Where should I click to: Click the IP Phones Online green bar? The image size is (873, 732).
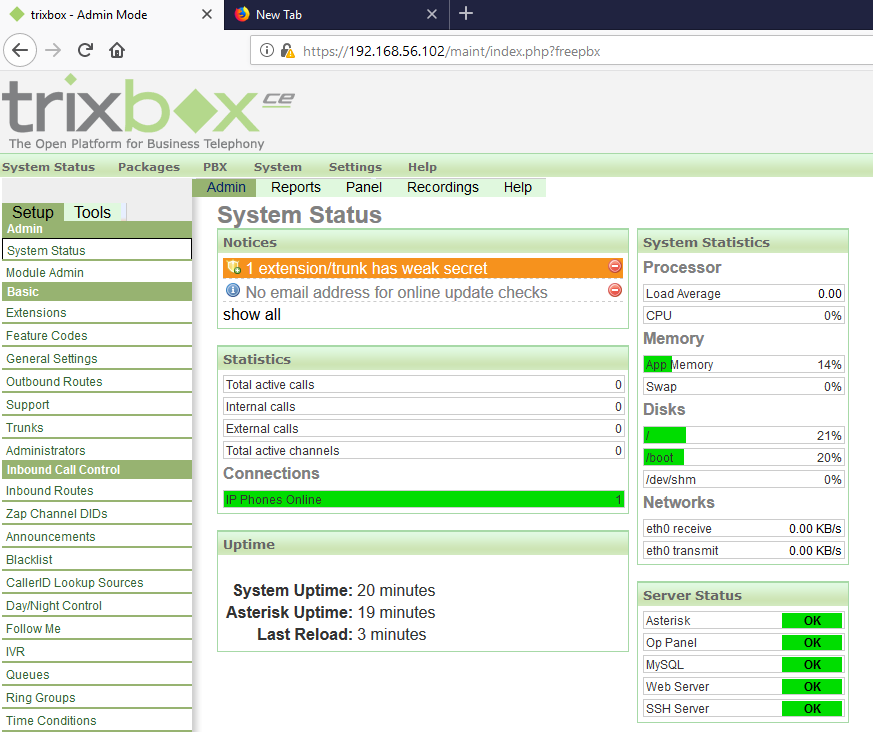423,499
